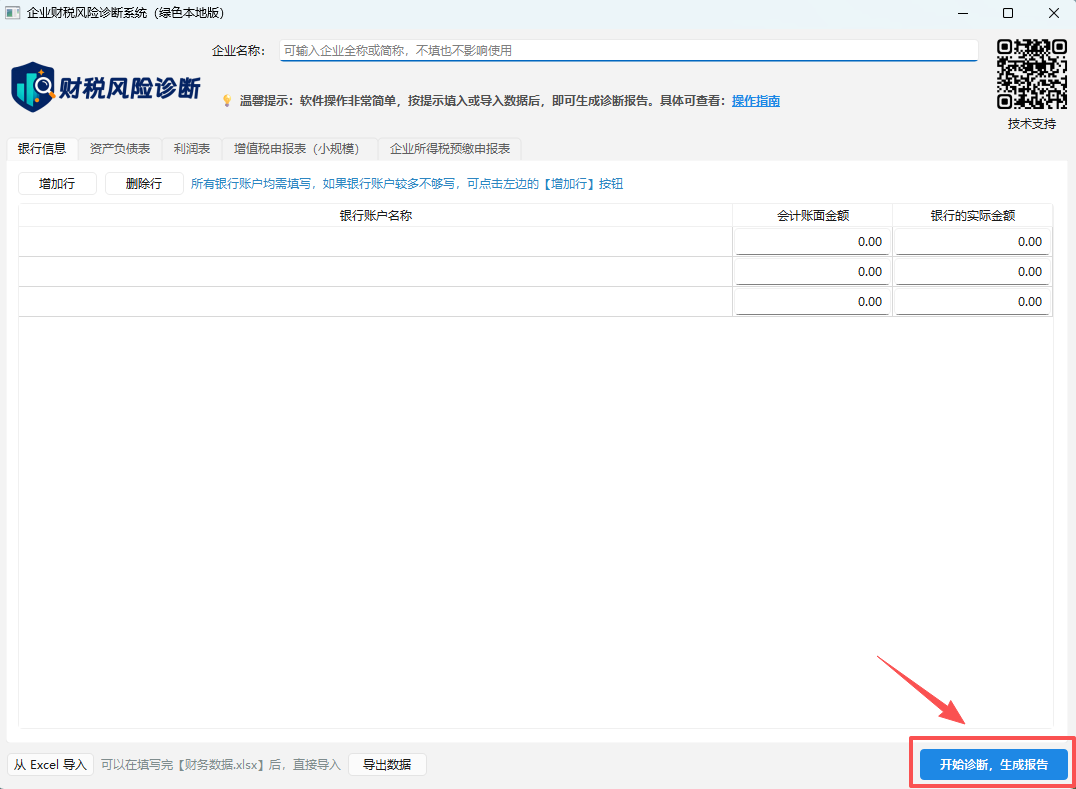Click the app icon in title bar
Screen dimensions: 1076x789
(x=12, y=13)
